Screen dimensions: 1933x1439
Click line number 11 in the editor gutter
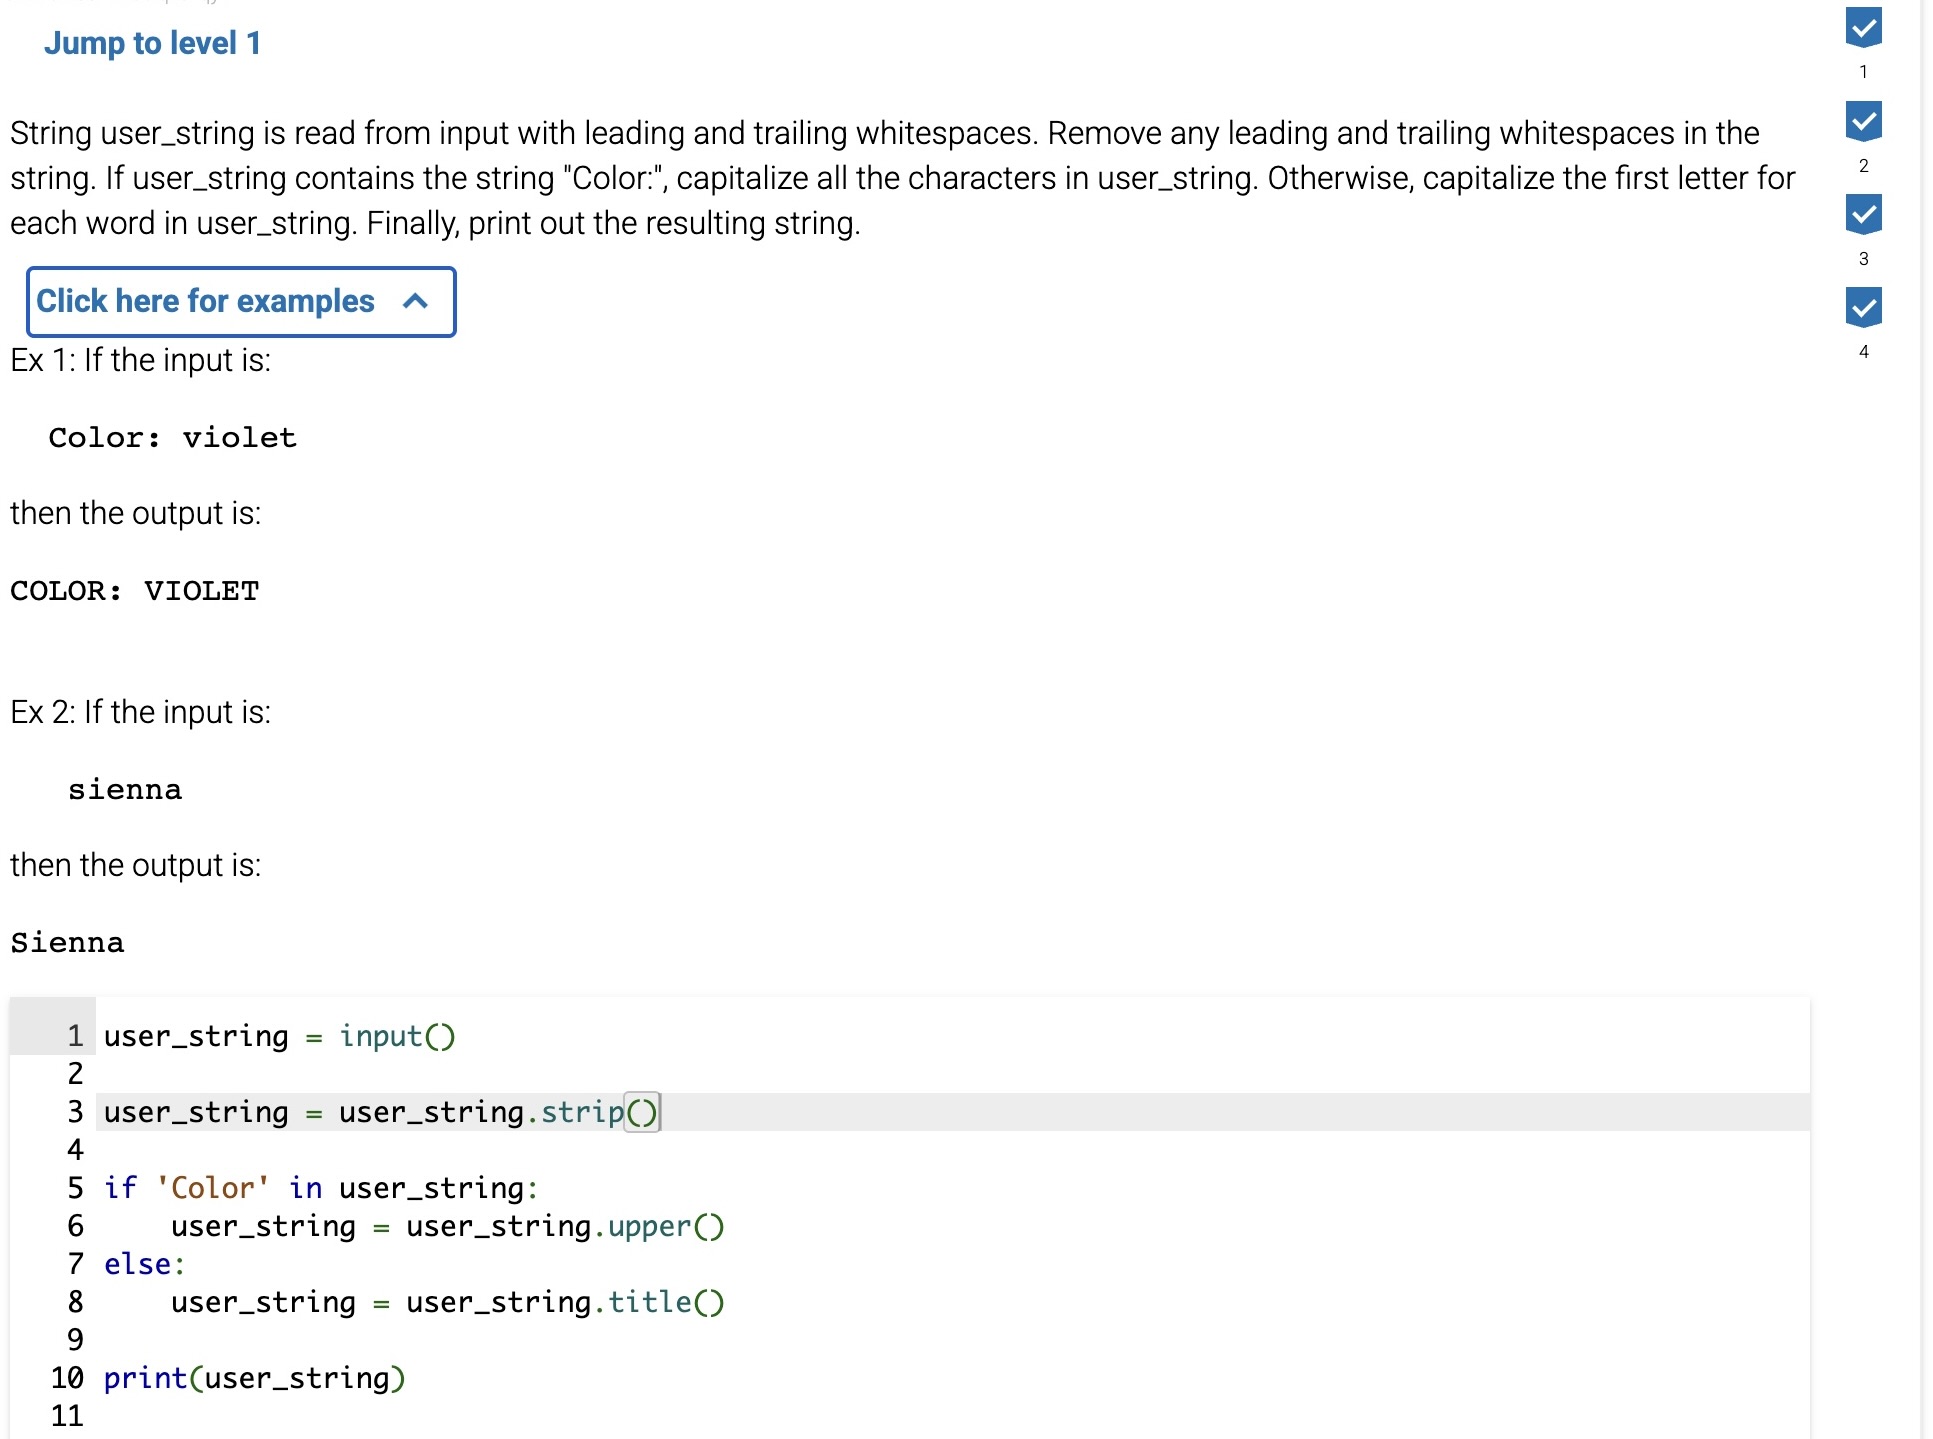click(x=67, y=1416)
